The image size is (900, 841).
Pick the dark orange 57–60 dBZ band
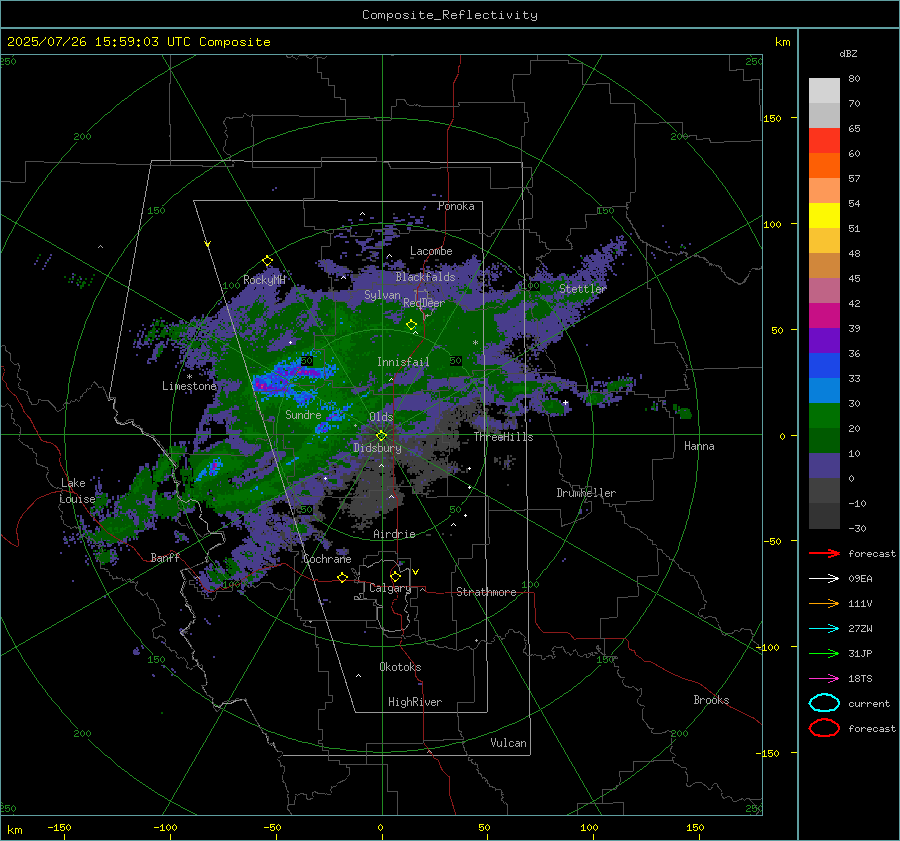[x=824, y=166]
